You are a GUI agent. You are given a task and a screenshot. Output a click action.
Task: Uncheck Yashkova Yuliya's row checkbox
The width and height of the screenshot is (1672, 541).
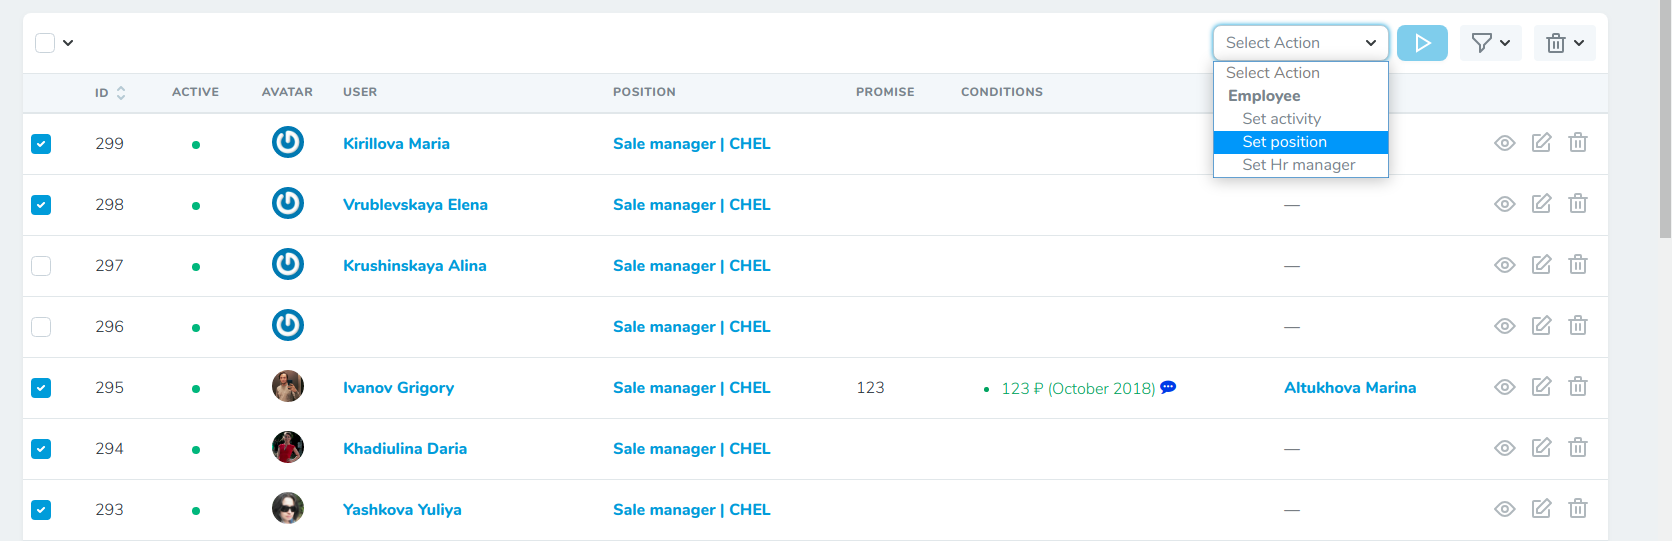point(41,510)
